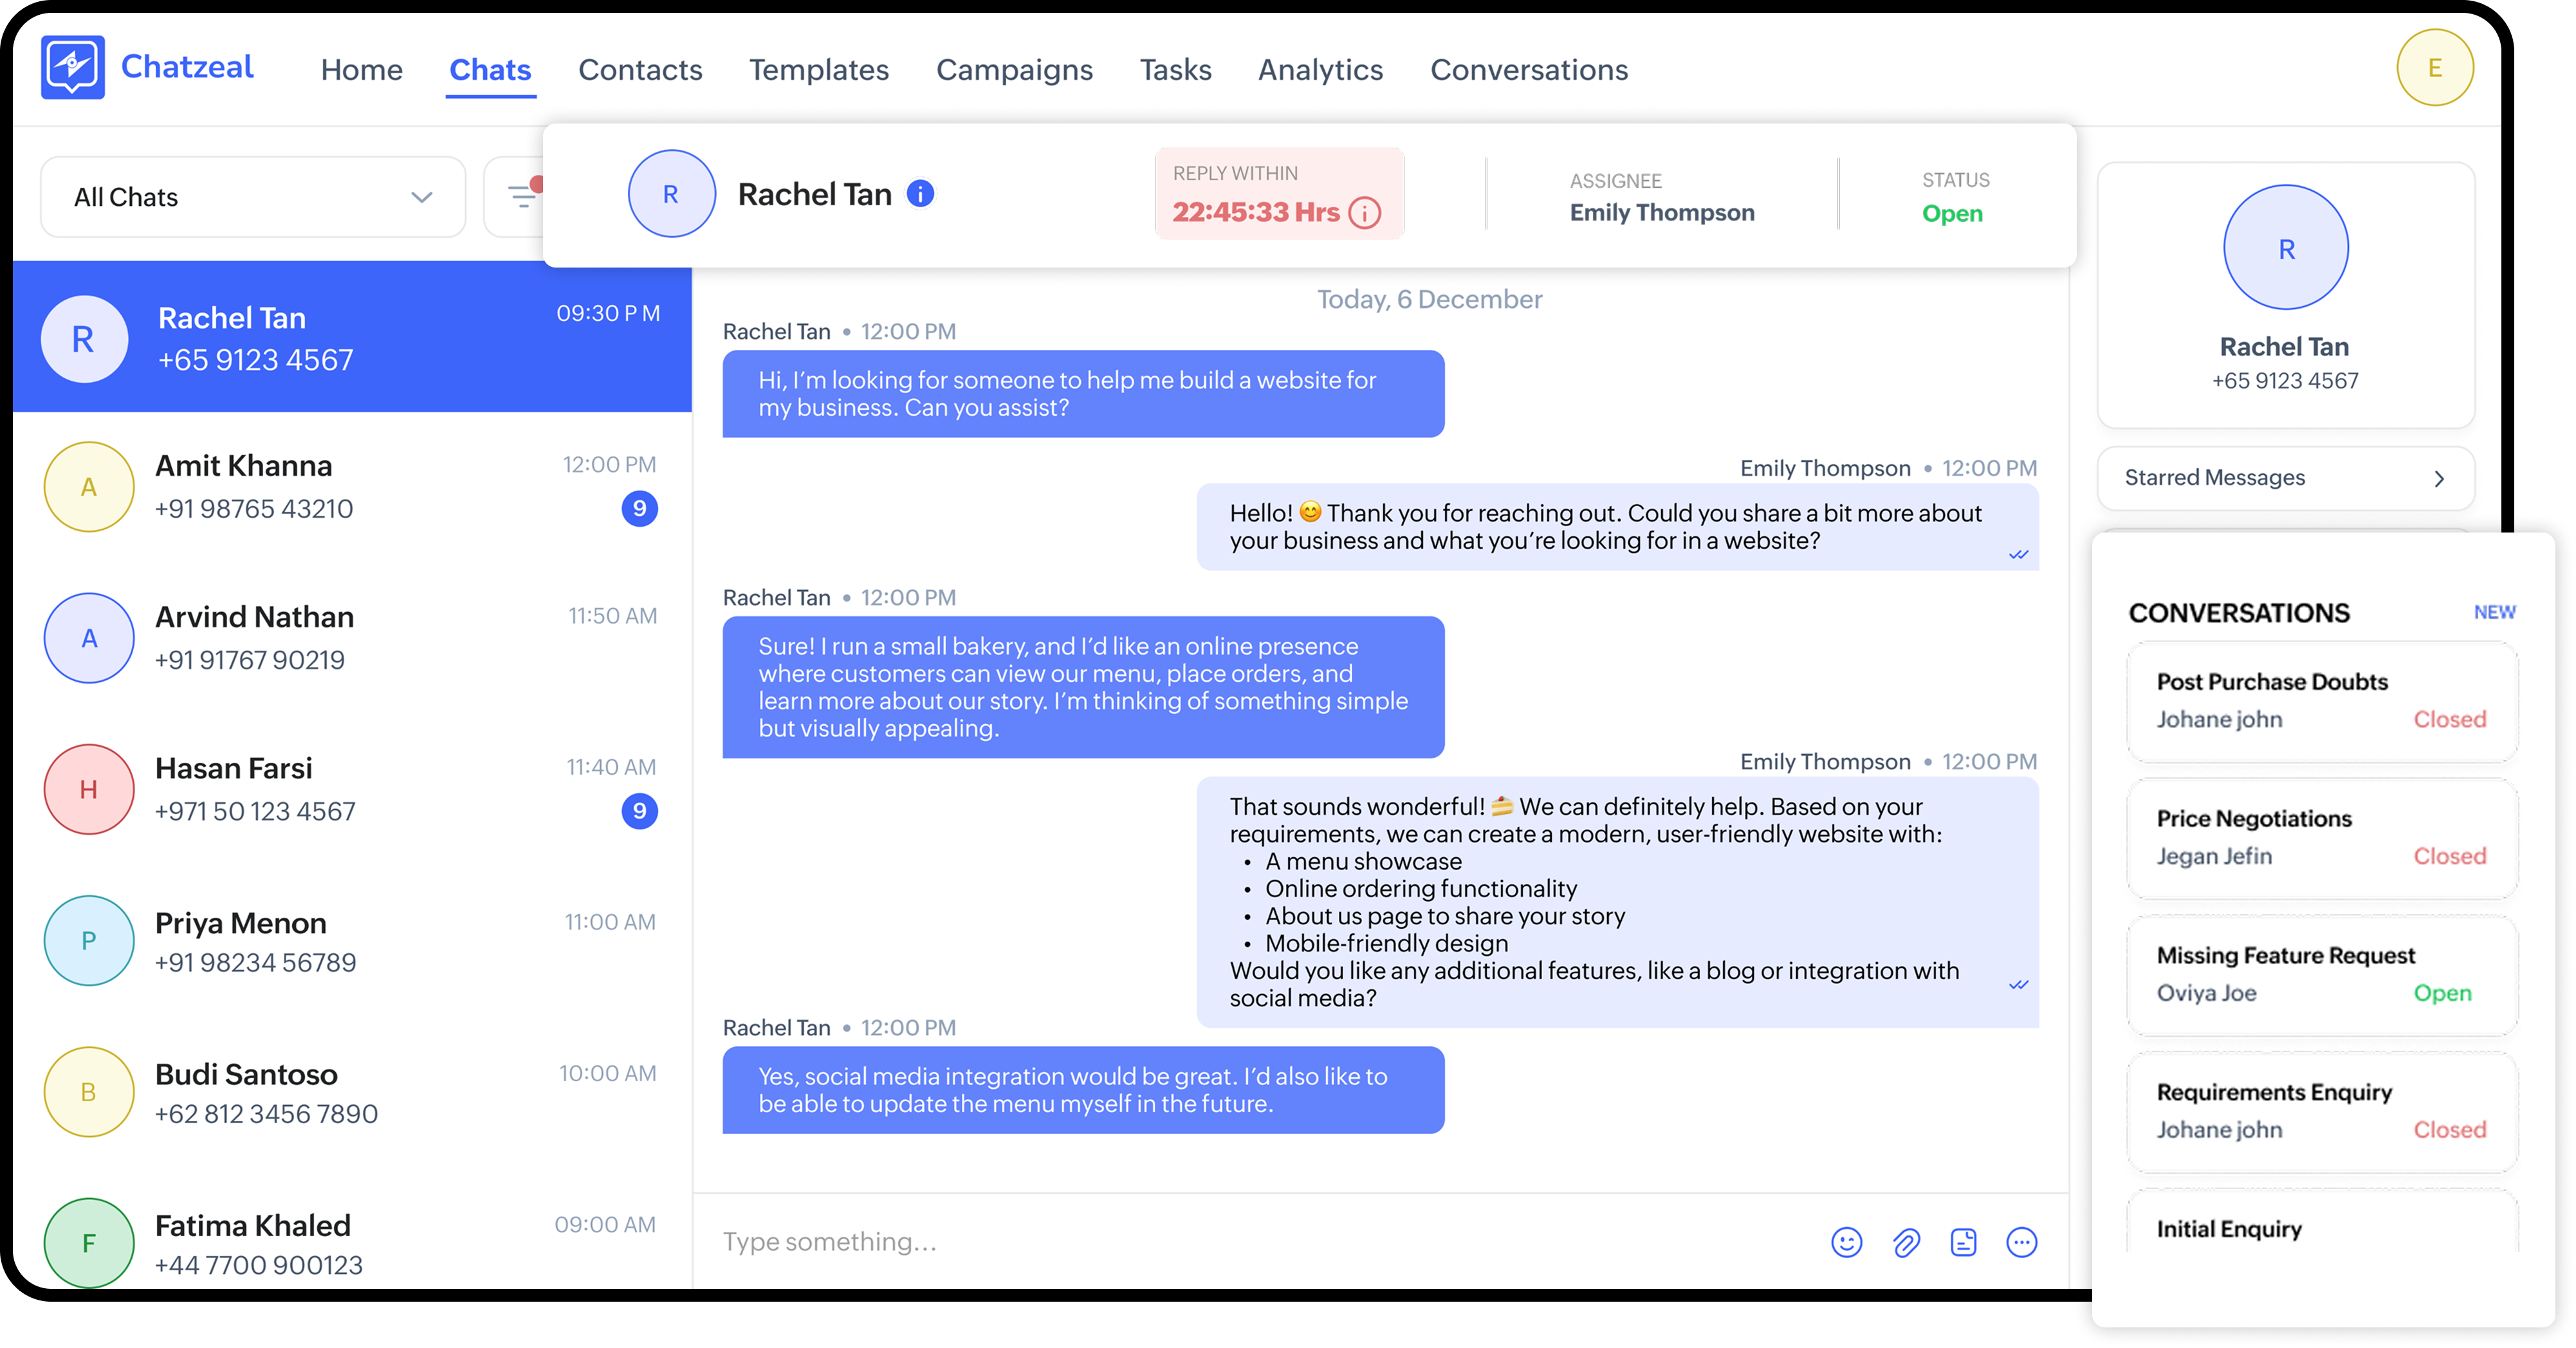Screen dimensions: 2576x1348
Task: Open the template note icon in composer
Action: (1963, 1242)
